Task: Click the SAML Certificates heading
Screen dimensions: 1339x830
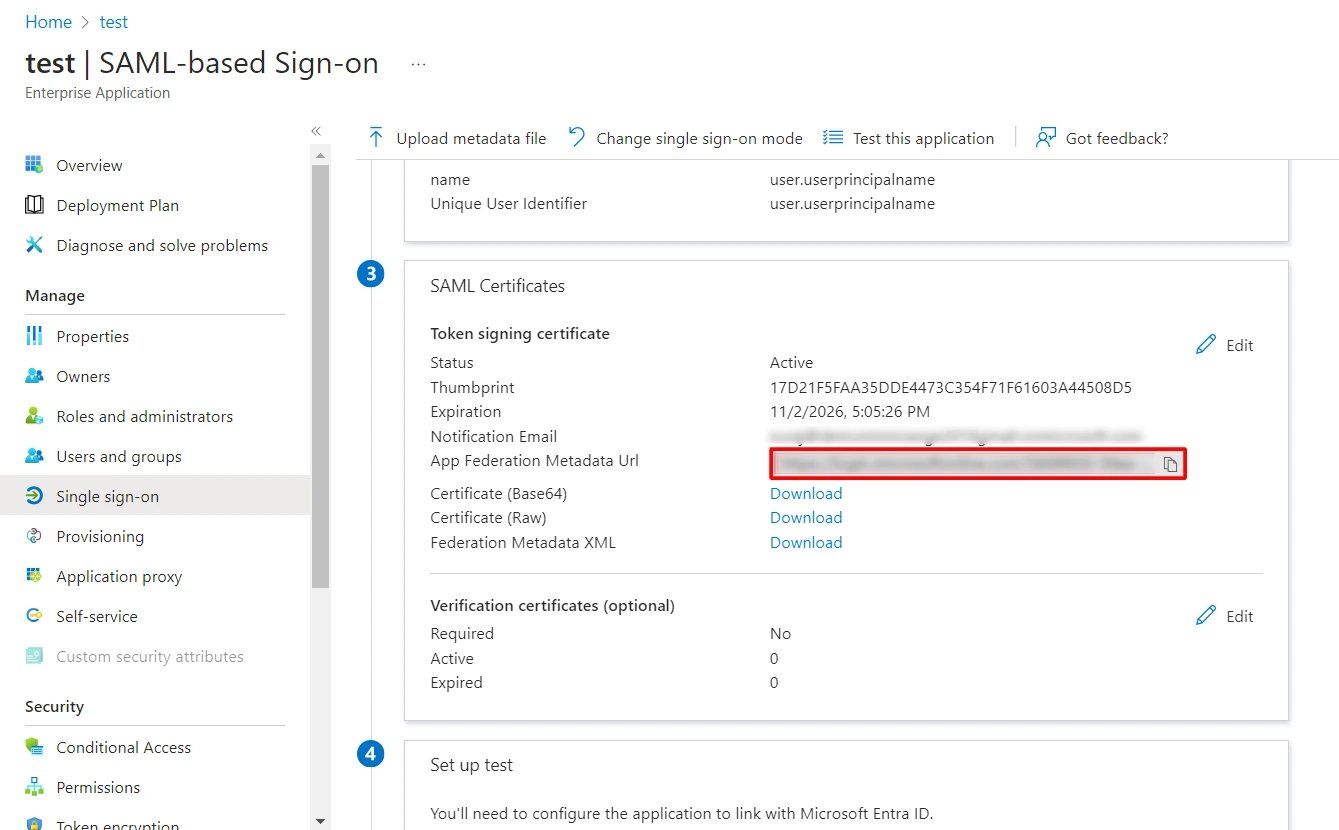Action: pyautogui.click(x=497, y=286)
